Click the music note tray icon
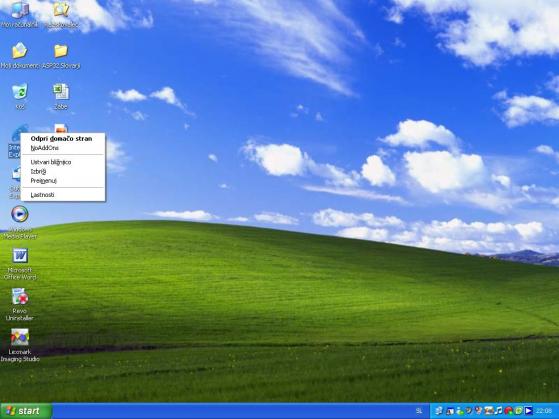This screenshot has width=559, height=419. tap(499, 411)
